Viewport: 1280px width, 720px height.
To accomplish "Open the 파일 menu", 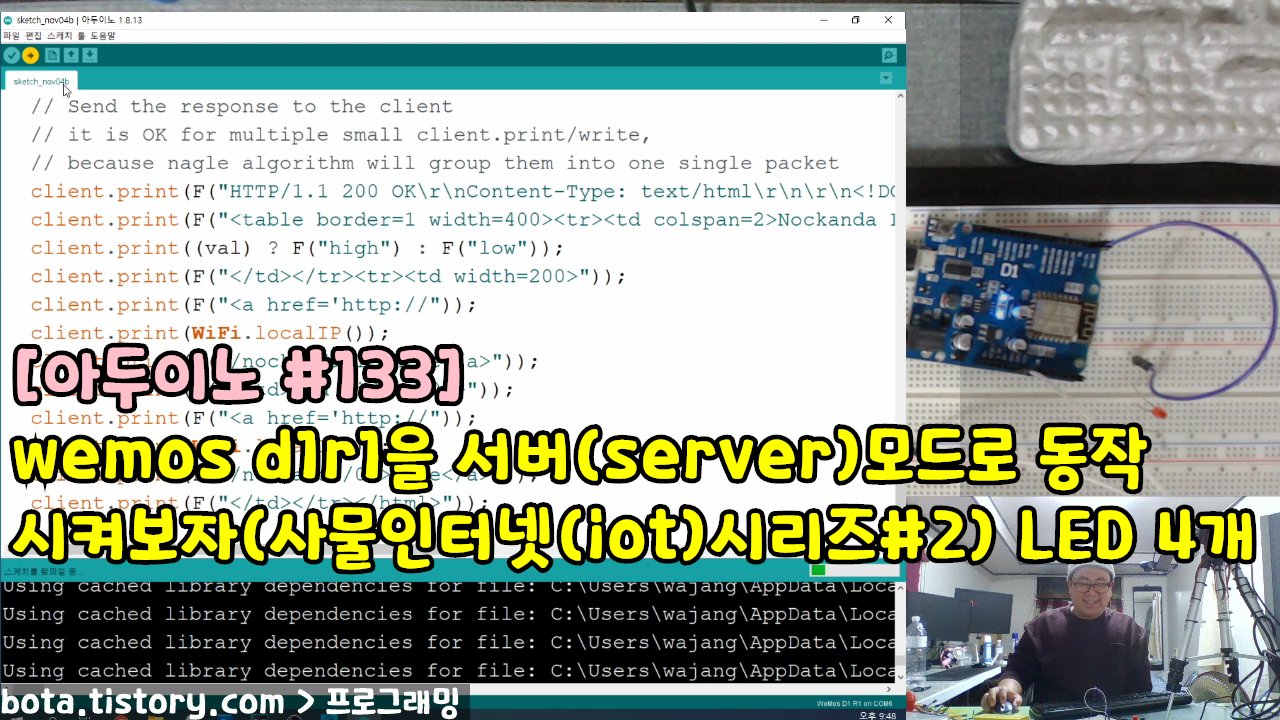I will click(x=11, y=35).
